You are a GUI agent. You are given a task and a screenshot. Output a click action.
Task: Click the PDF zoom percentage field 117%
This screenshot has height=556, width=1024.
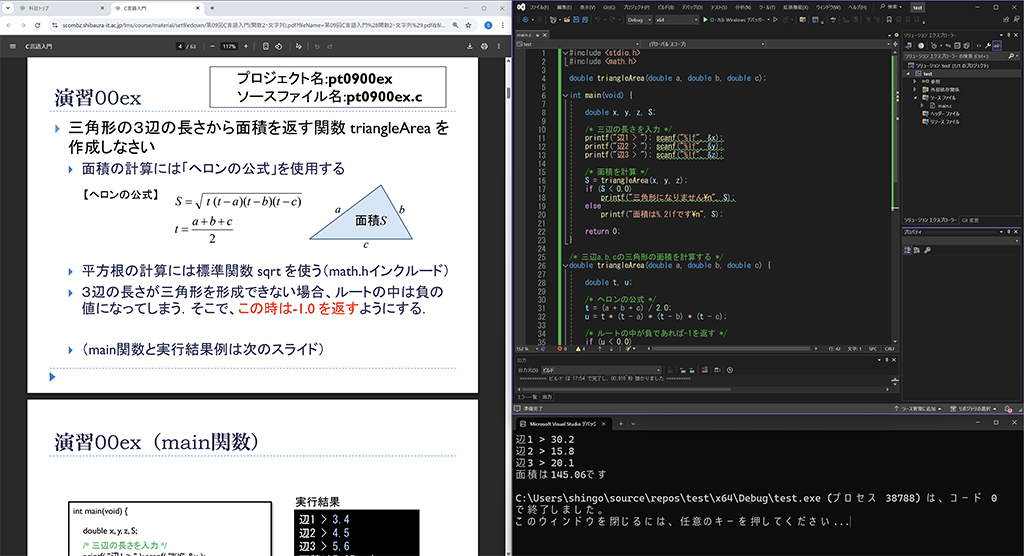point(229,46)
